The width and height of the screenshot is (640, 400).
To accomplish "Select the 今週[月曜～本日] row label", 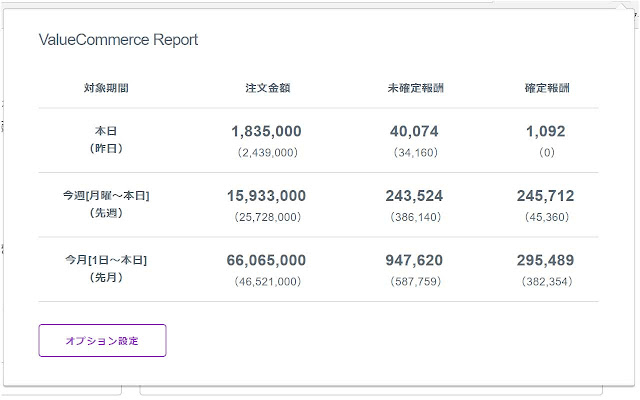I will (106, 196).
